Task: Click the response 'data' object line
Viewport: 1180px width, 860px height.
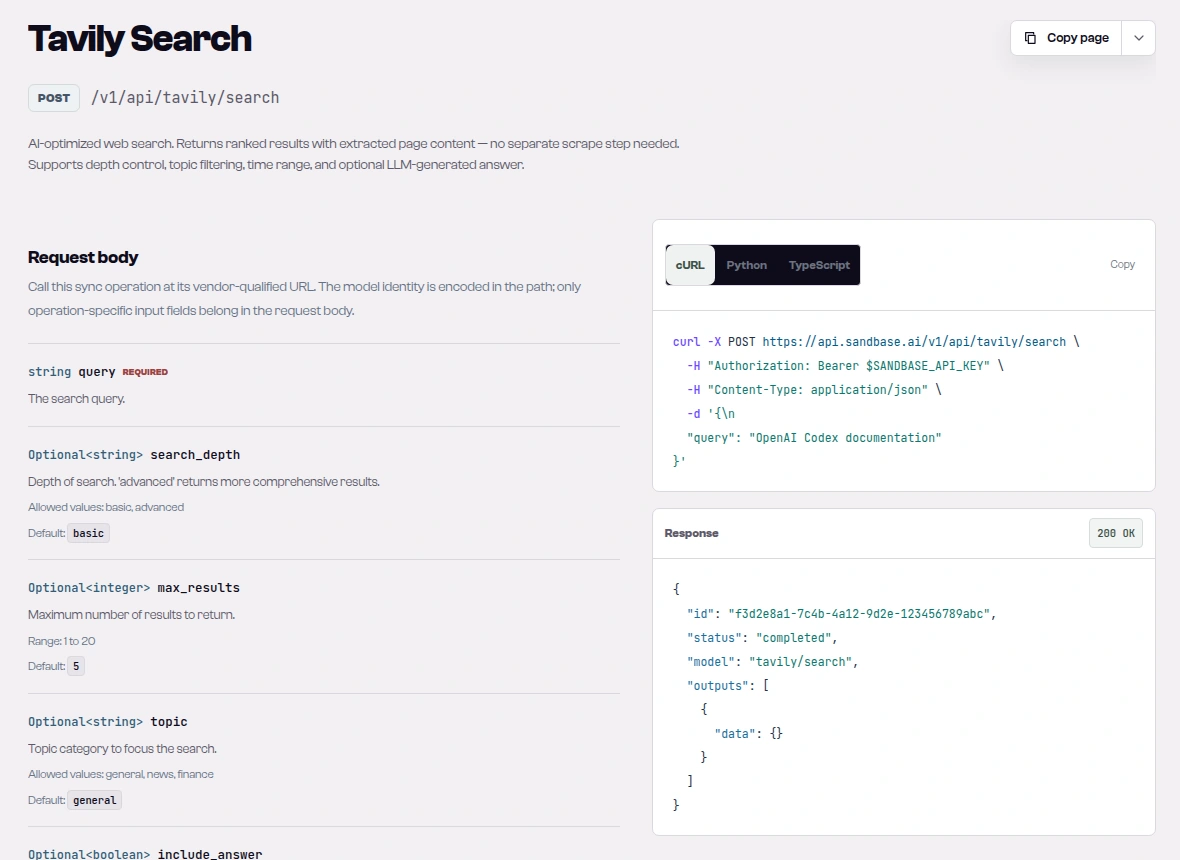Action: coord(748,734)
